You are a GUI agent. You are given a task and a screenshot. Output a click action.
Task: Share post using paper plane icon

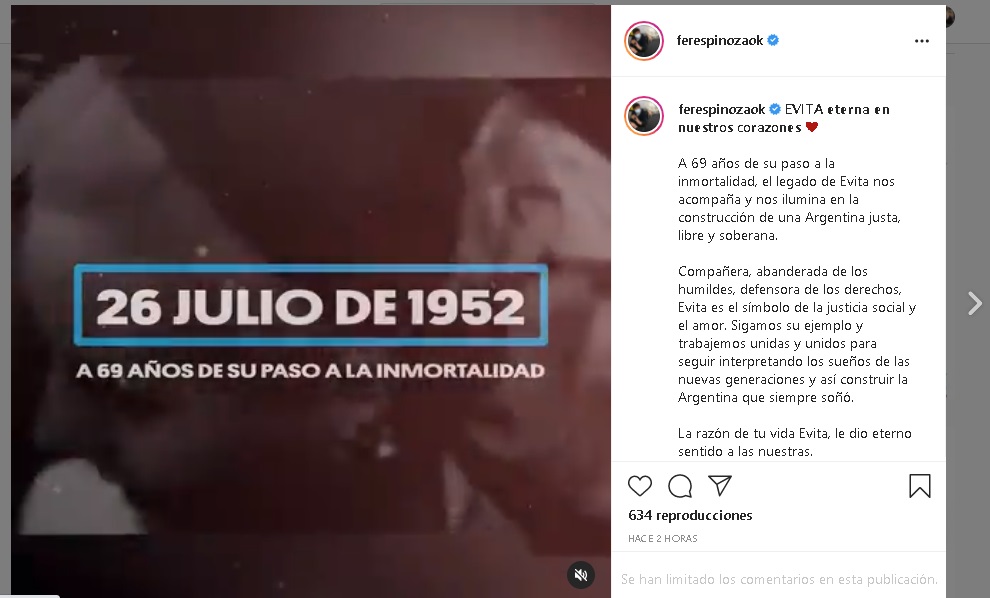coord(720,486)
